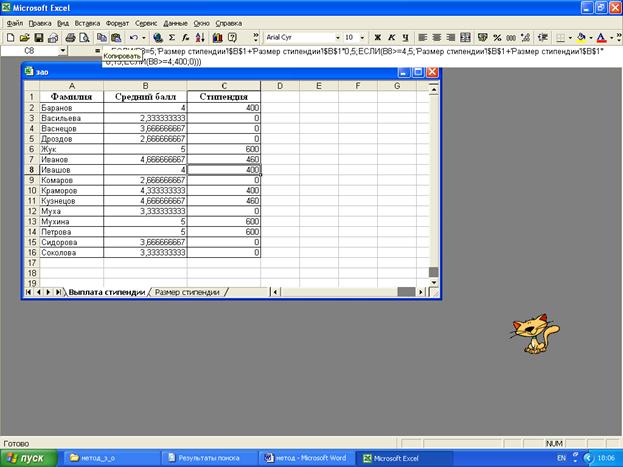Screen dimensions: 623x467
Task: Switch to метод - Microsoft Word taskbar button
Action: 306,458
